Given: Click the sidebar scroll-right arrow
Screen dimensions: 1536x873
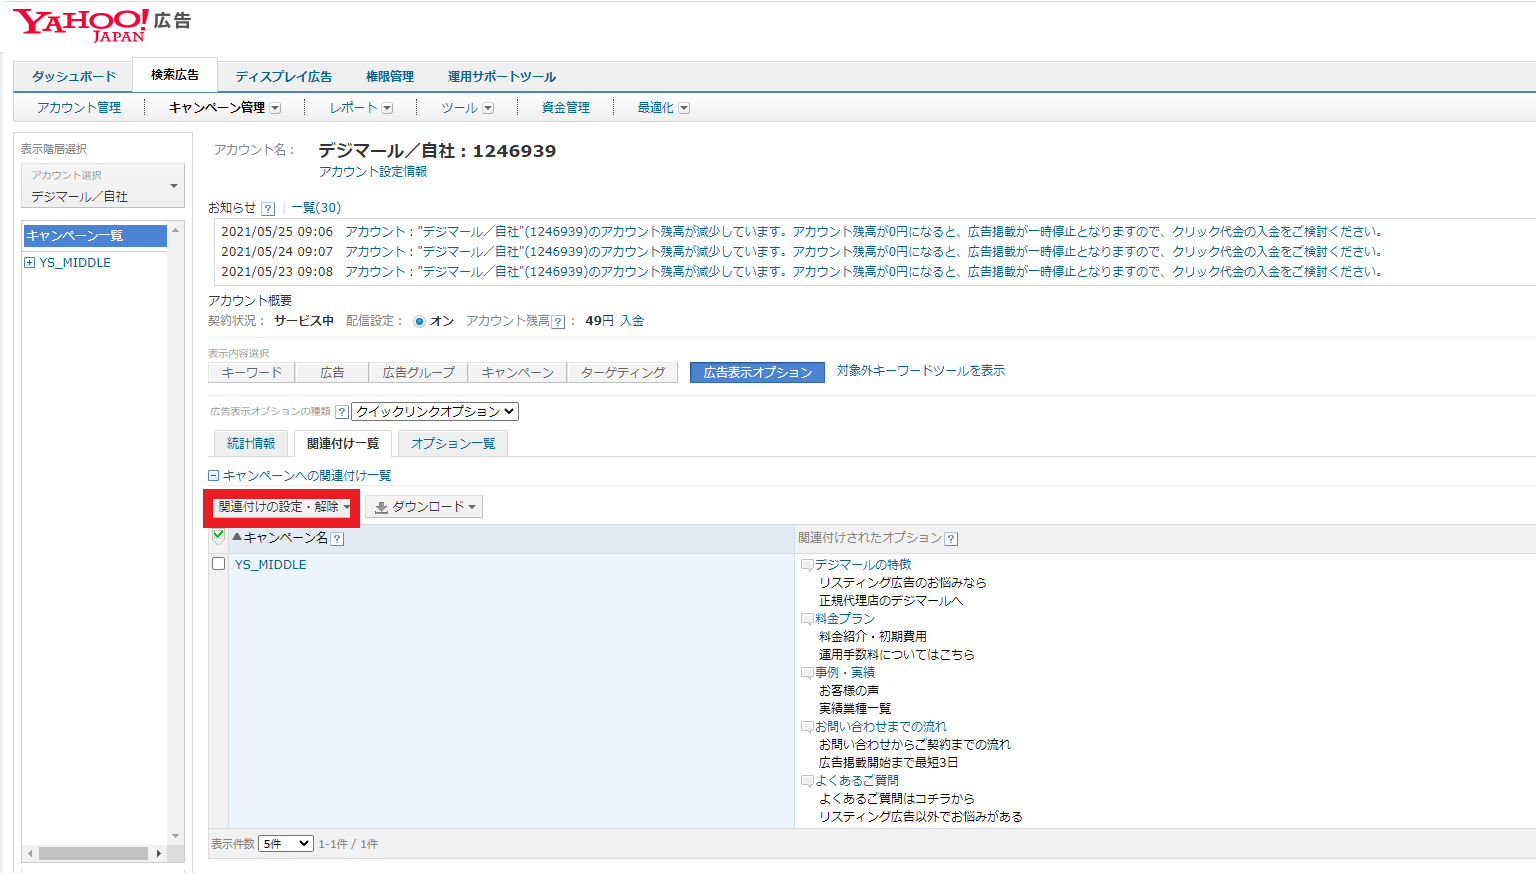Looking at the screenshot, I should (159, 854).
